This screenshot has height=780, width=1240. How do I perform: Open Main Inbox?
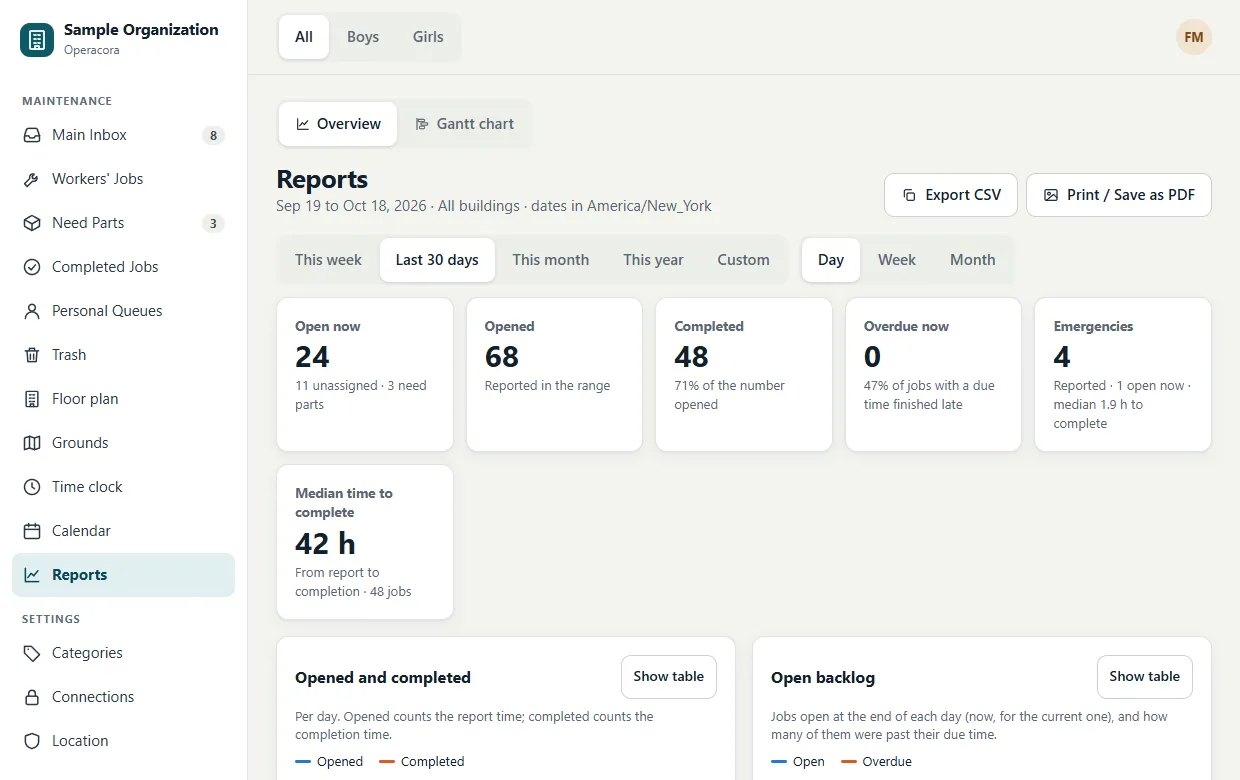[x=123, y=135]
